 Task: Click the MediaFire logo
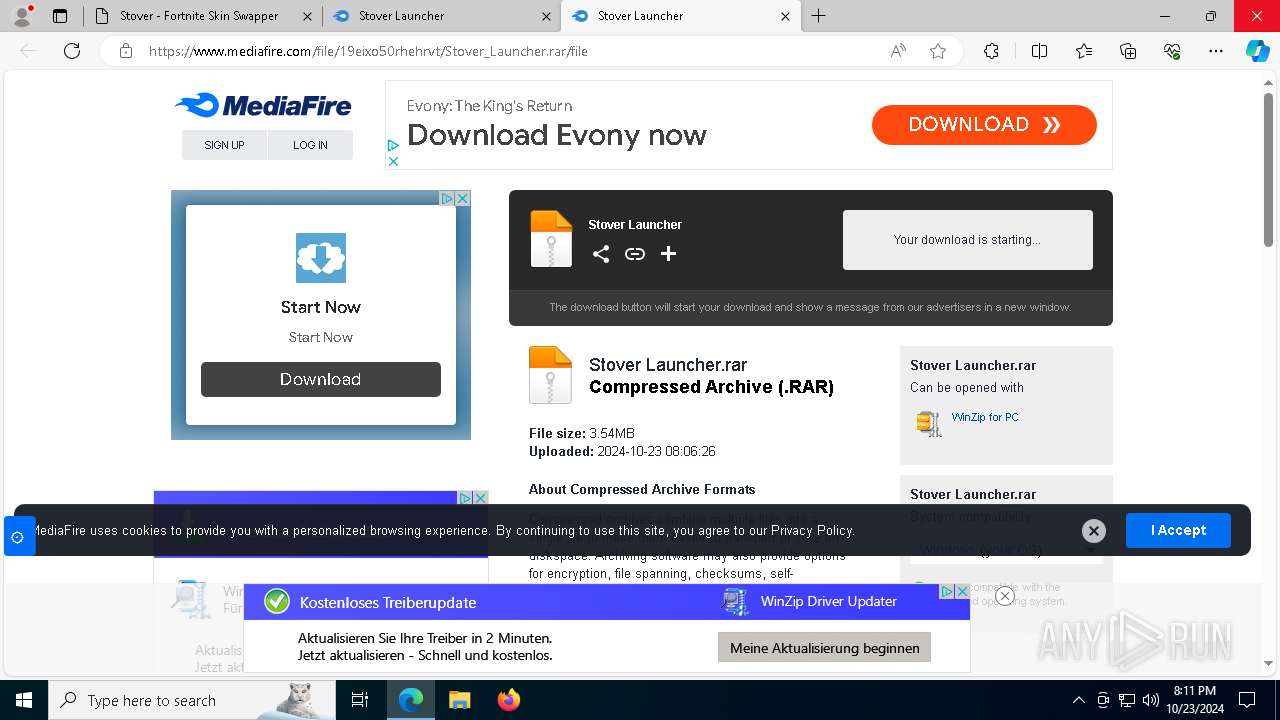tap(263, 105)
